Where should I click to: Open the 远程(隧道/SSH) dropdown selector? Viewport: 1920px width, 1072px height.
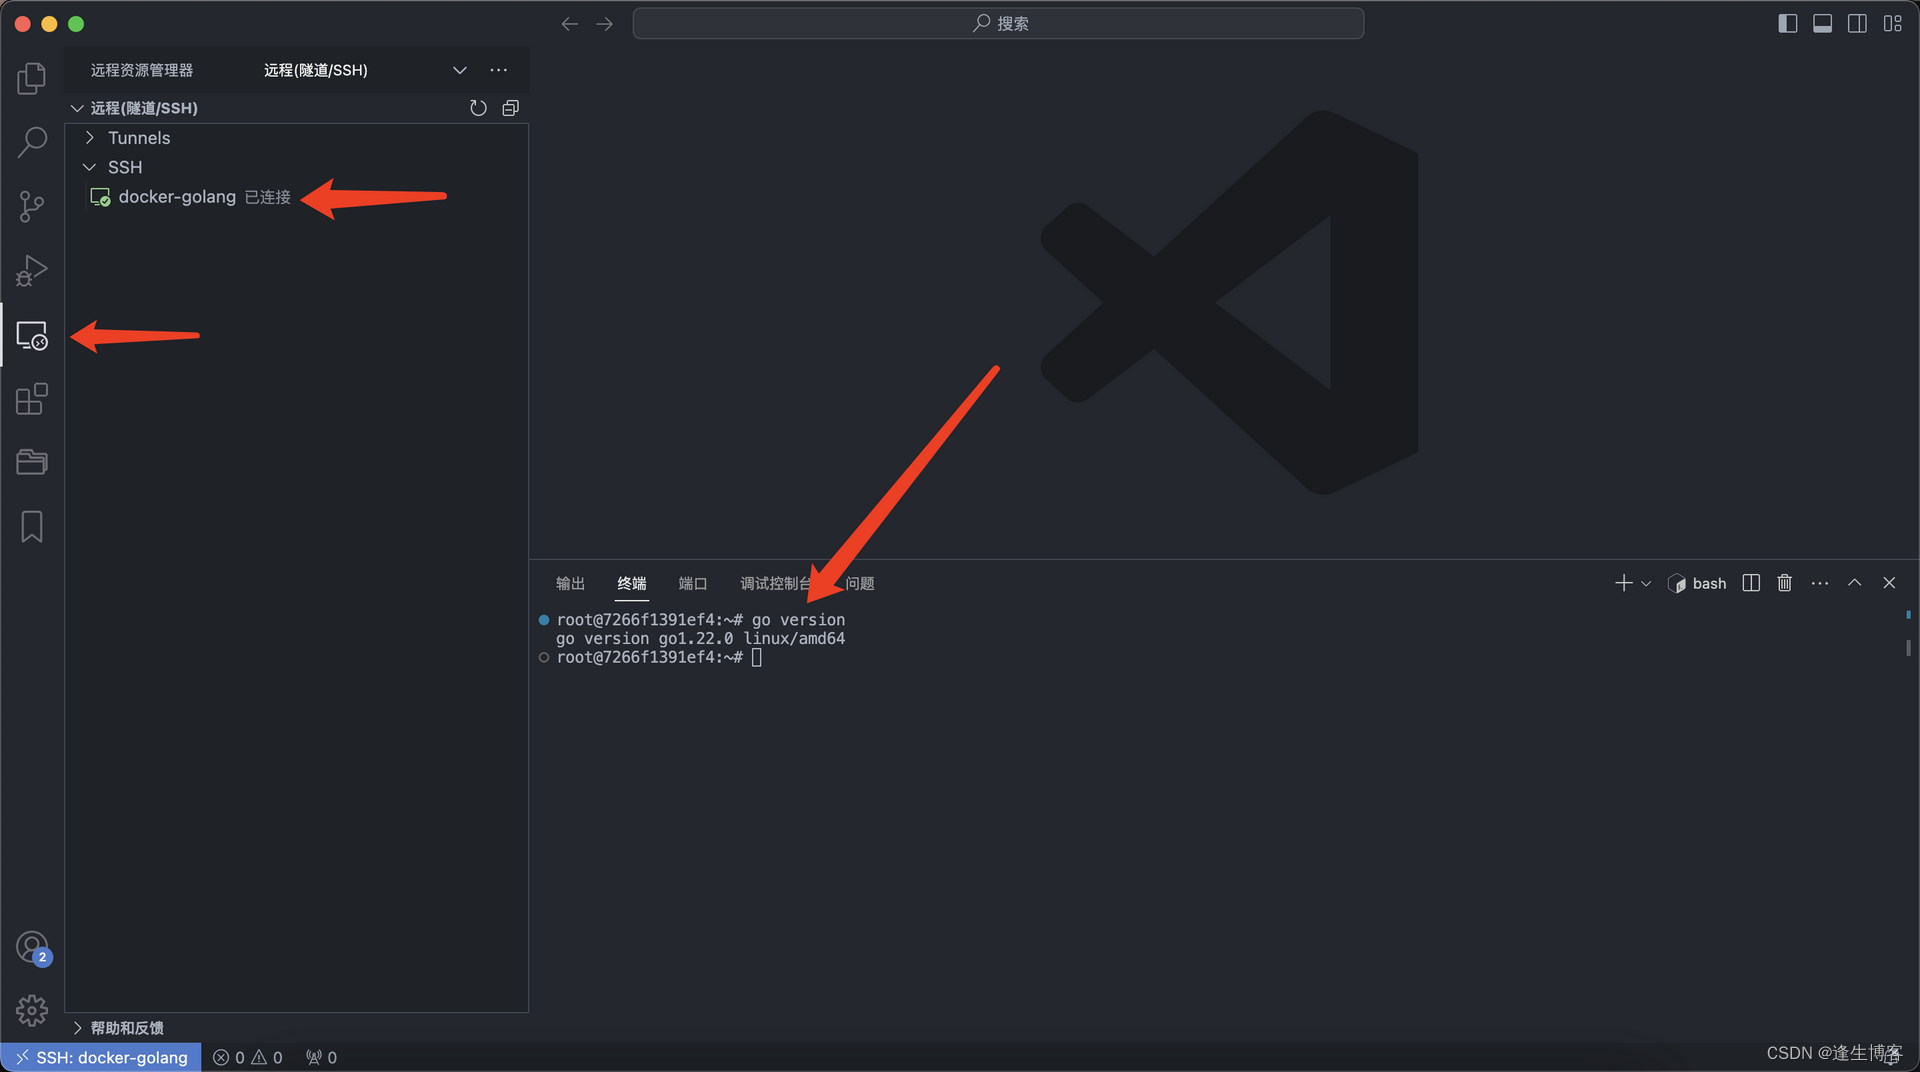coord(365,70)
